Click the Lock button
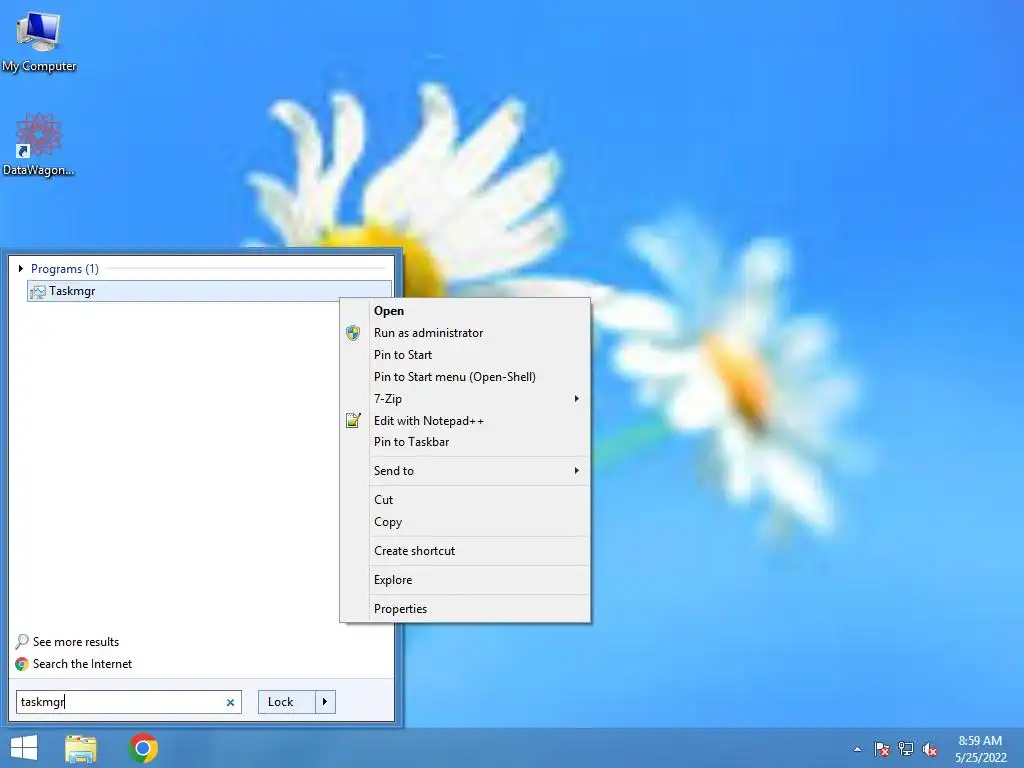The image size is (1024, 768). (x=287, y=702)
